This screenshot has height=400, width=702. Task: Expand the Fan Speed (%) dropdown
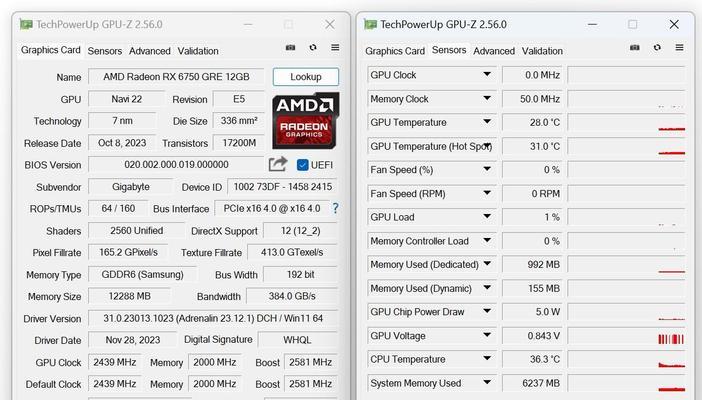pos(487,169)
